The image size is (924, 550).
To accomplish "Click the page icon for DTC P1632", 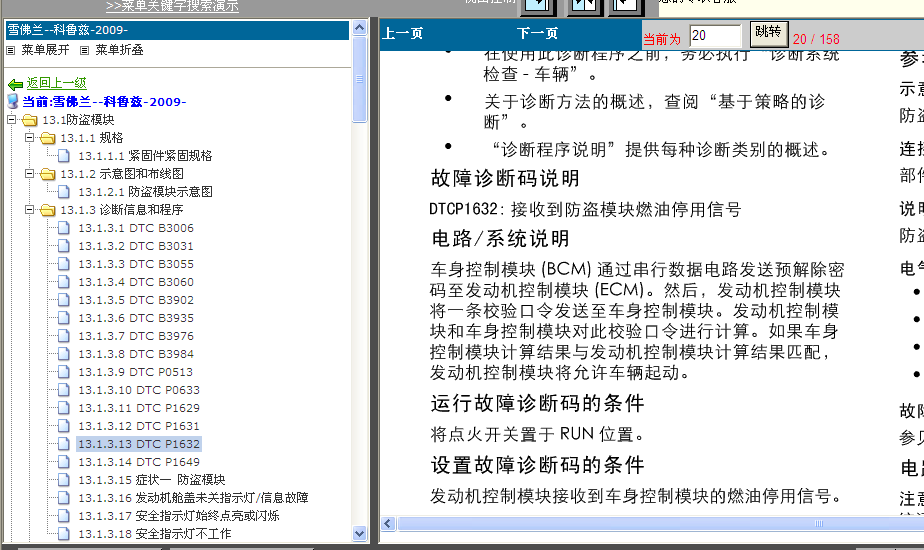I will [x=64, y=443].
